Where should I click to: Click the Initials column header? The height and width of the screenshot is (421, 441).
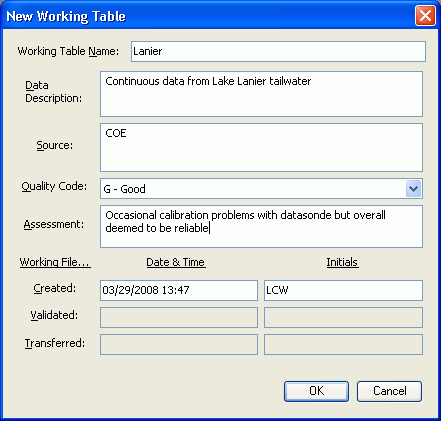[342, 262]
